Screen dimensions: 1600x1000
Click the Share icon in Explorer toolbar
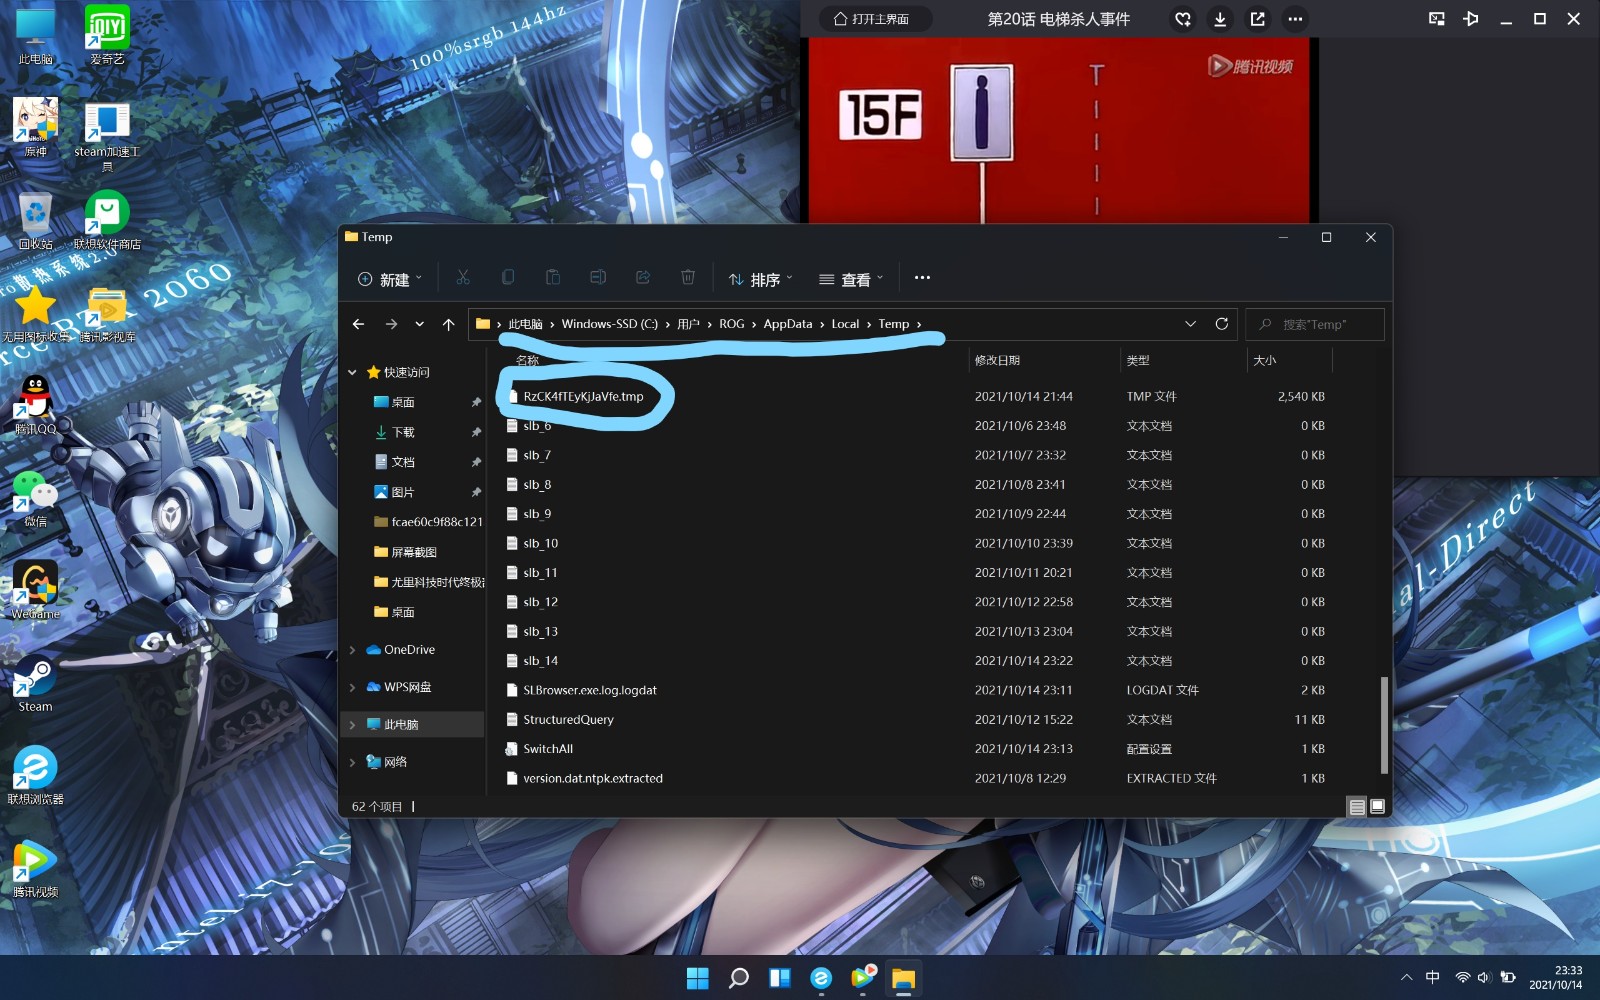(x=643, y=278)
